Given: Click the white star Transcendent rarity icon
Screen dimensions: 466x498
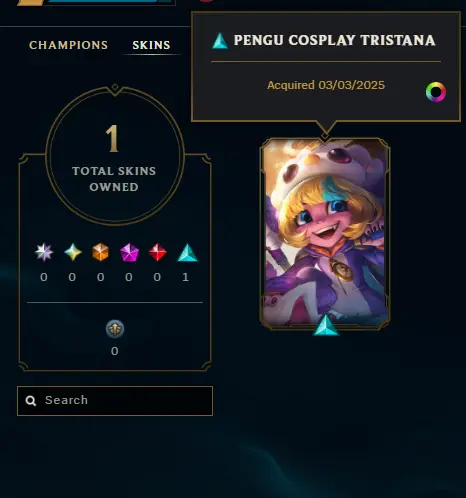Looking at the screenshot, I should coord(44,252).
